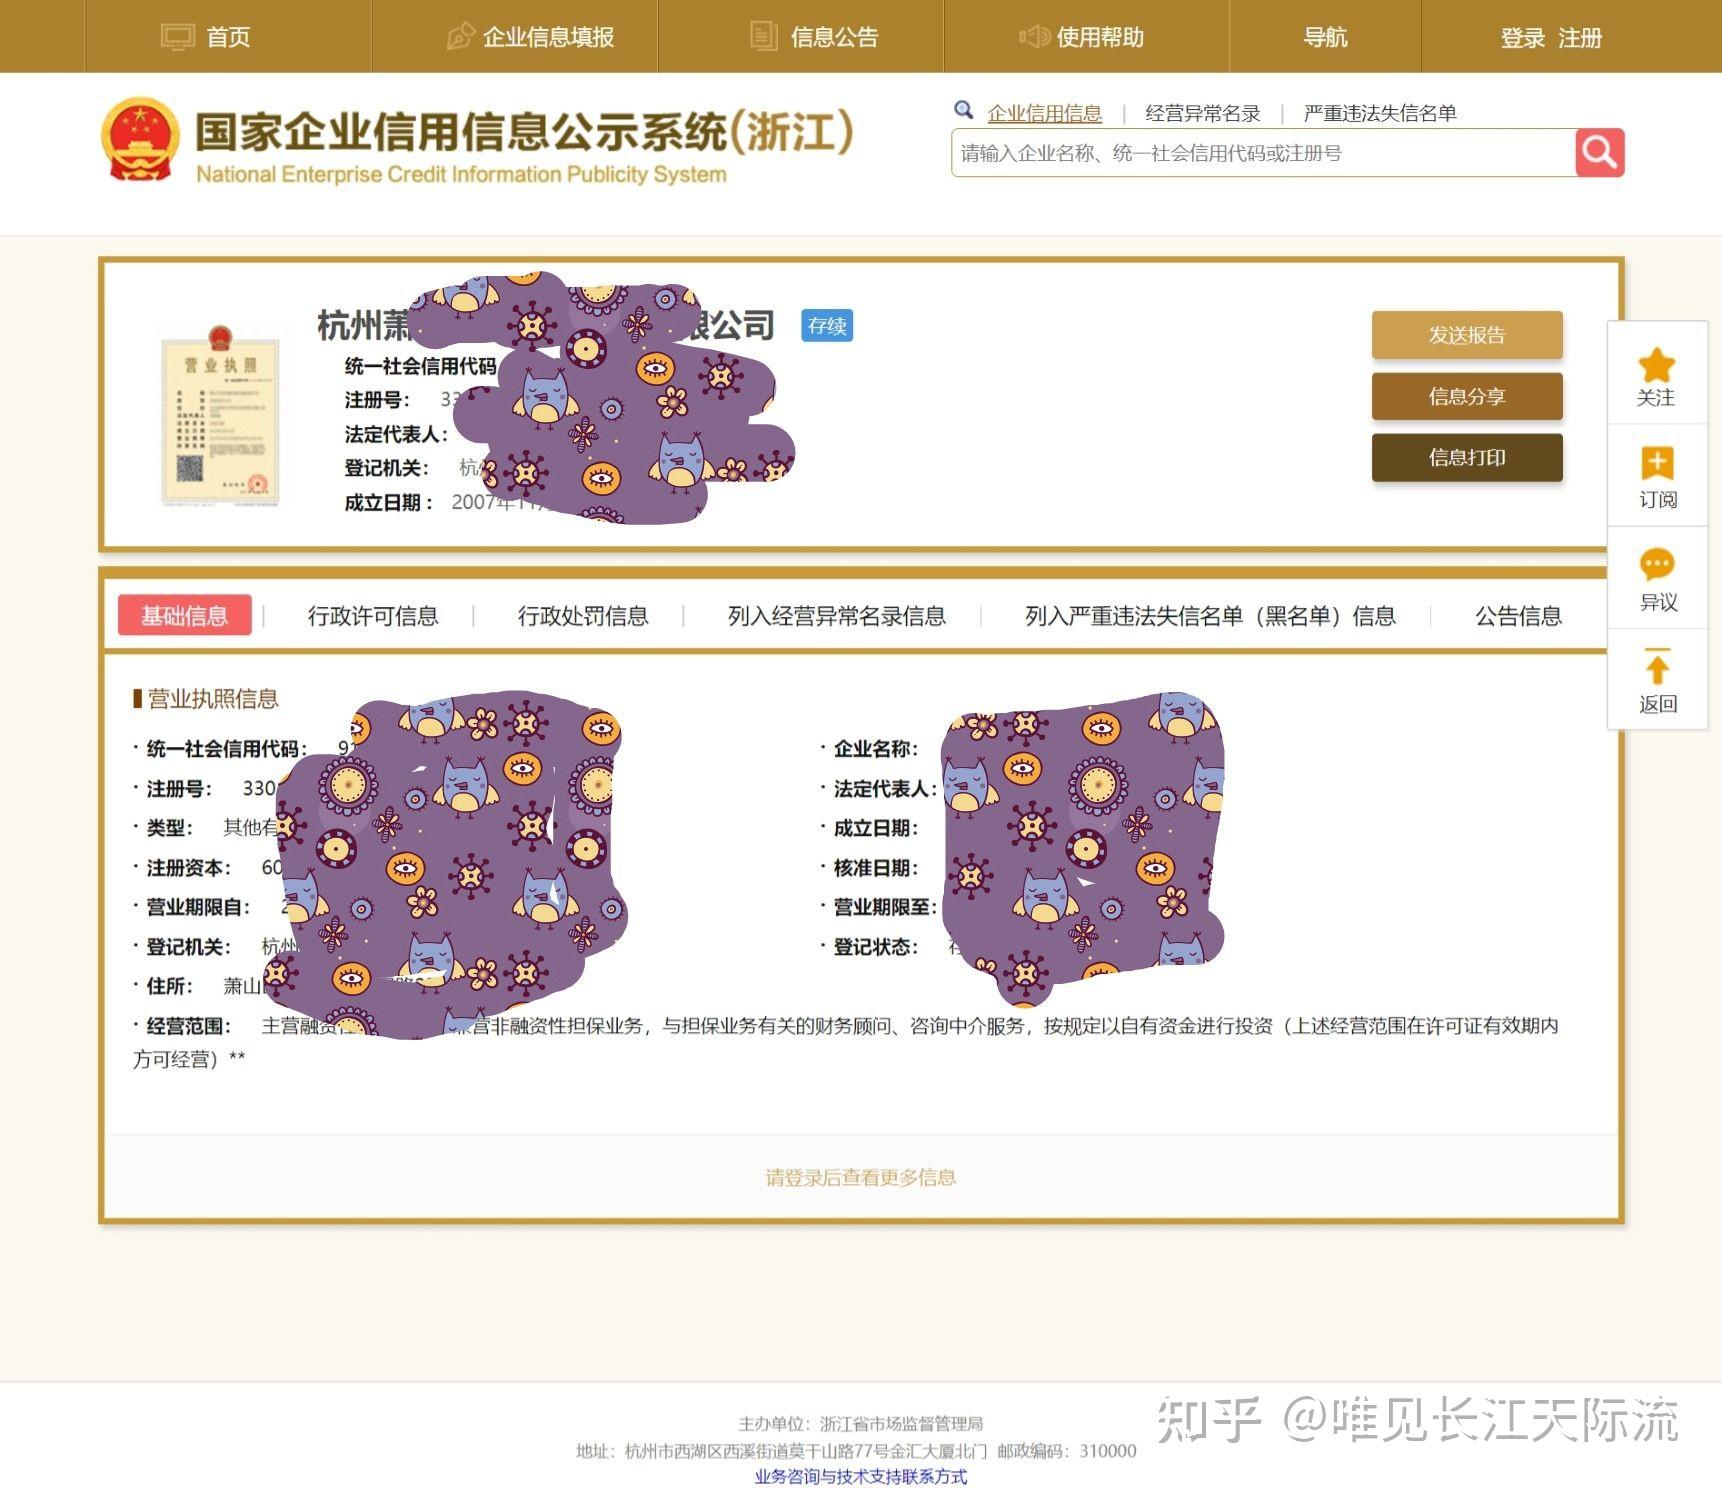This screenshot has width=1722, height=1488.
Task: Click the 国家企业信用信息公示系统 site title
Action: tap(524, 132)
